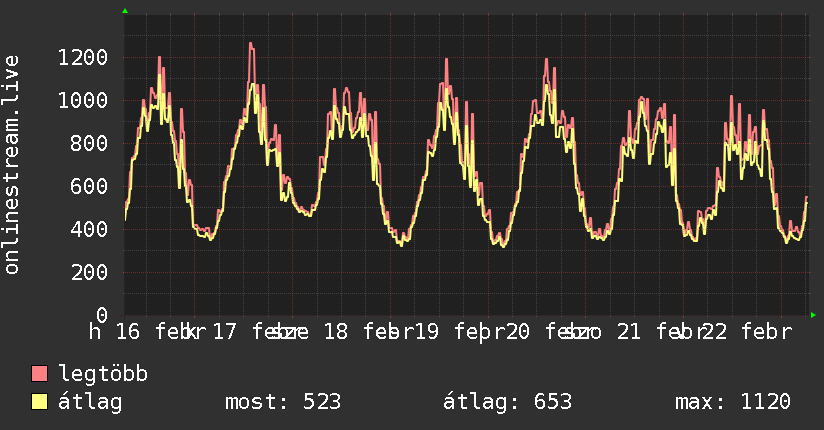The image size is (824, 430).
Task: Click the 800 y-axis label
Action: [x=89, y=143]
